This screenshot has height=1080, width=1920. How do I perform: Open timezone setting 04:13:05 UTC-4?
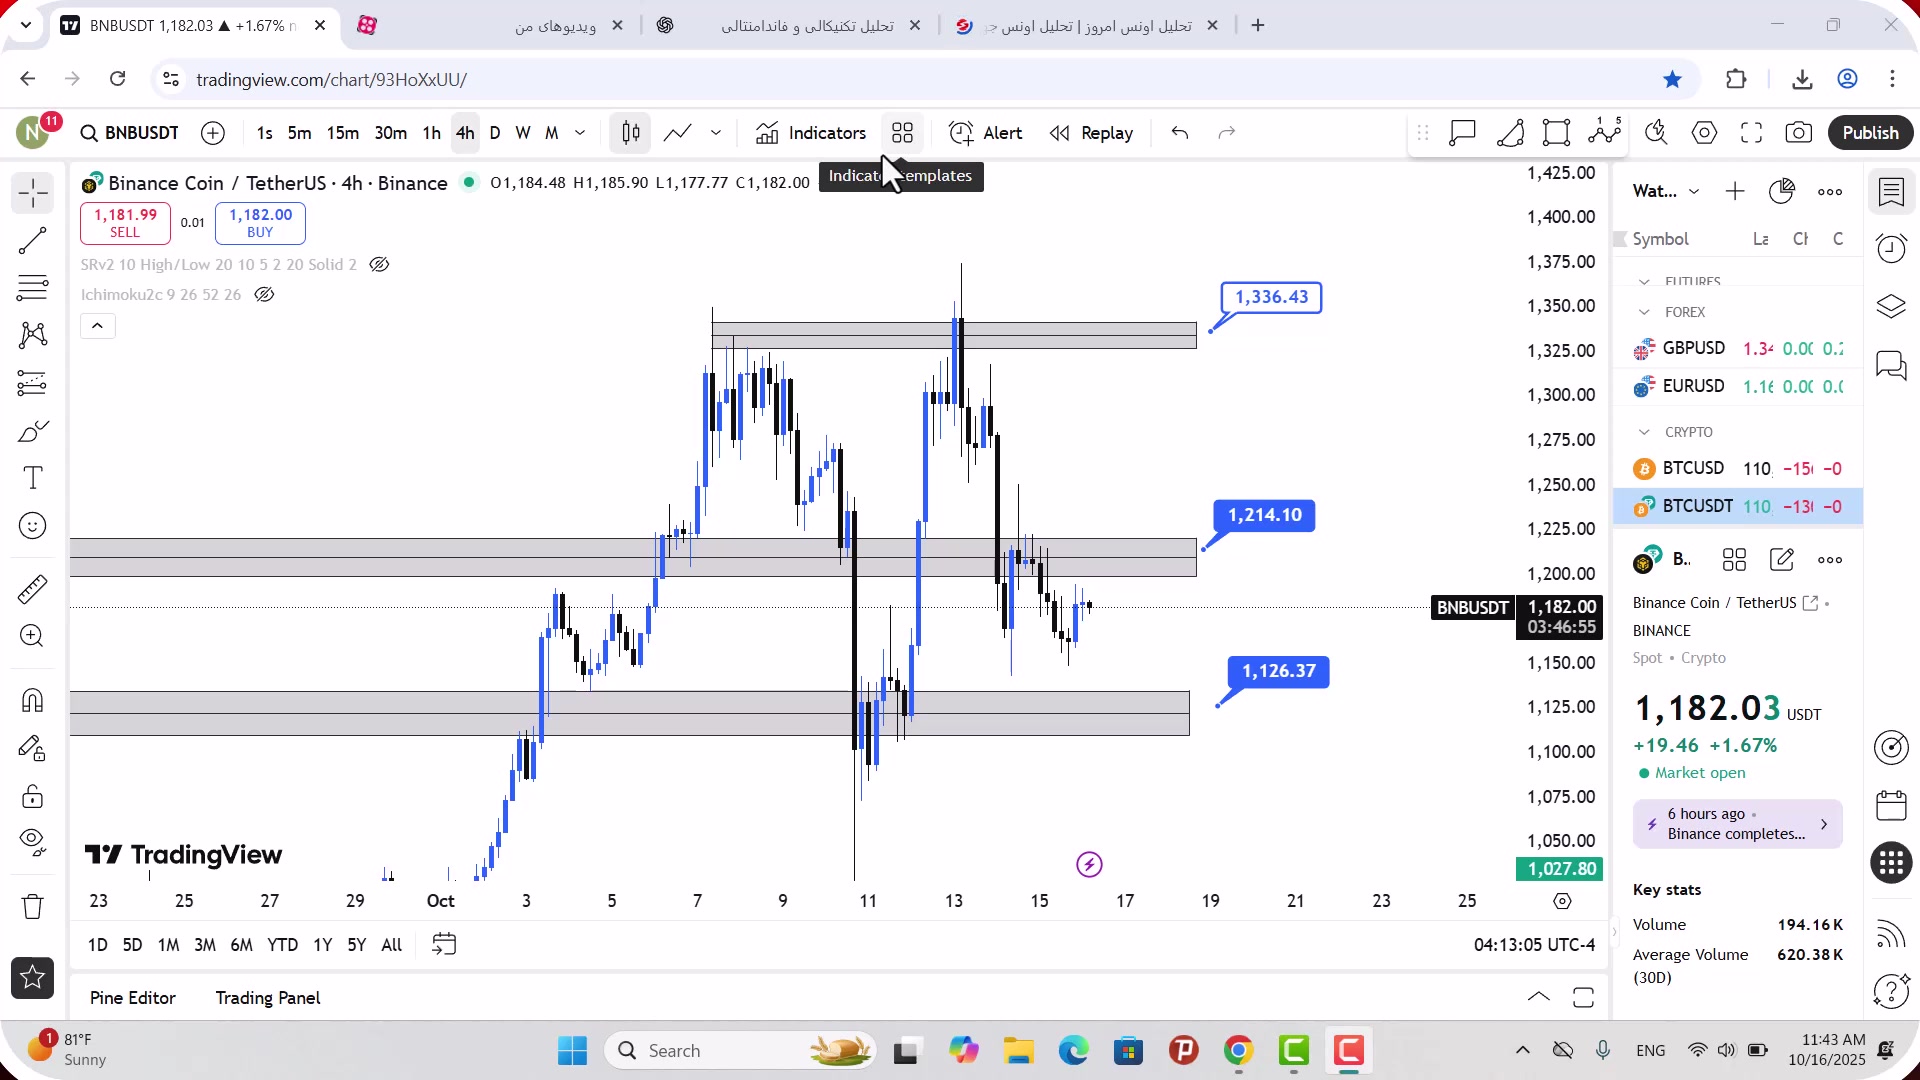point(1534,945)
